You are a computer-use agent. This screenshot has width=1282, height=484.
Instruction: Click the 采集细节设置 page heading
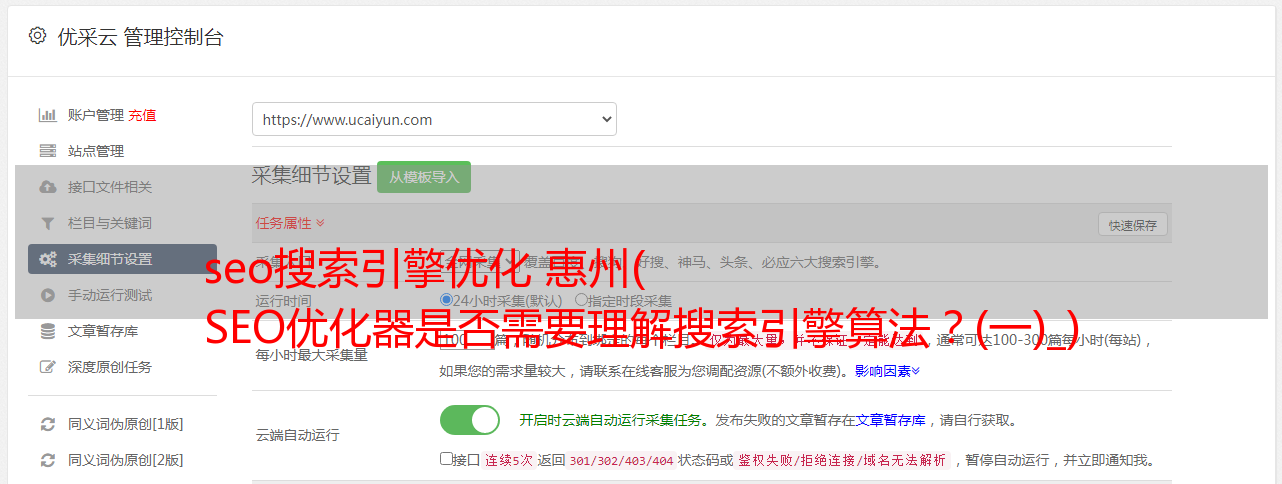click(x=312, y=176)
